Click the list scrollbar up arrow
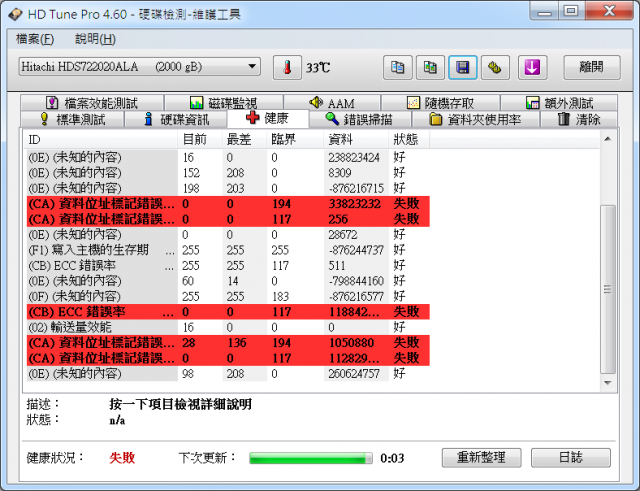 pyautogui.click(x=608, y=140)
